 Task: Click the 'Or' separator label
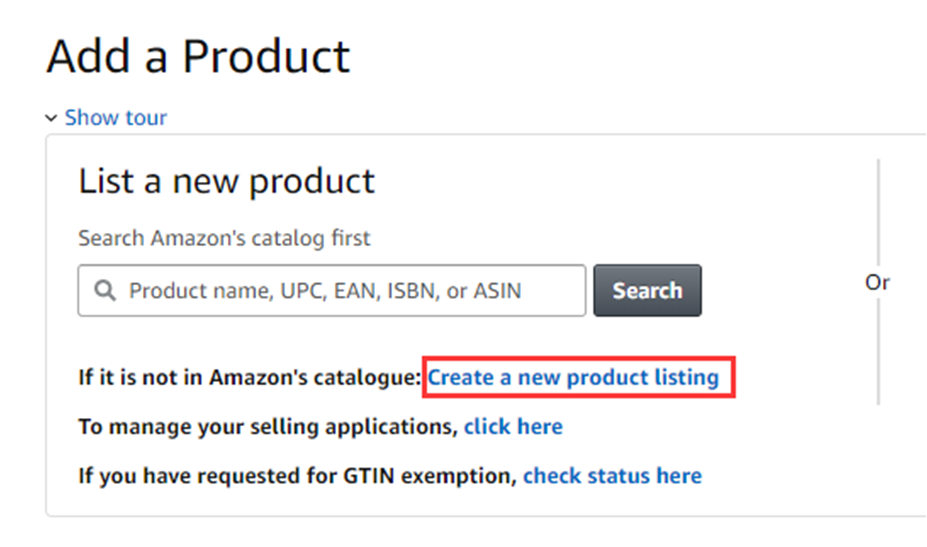point(877,283)
